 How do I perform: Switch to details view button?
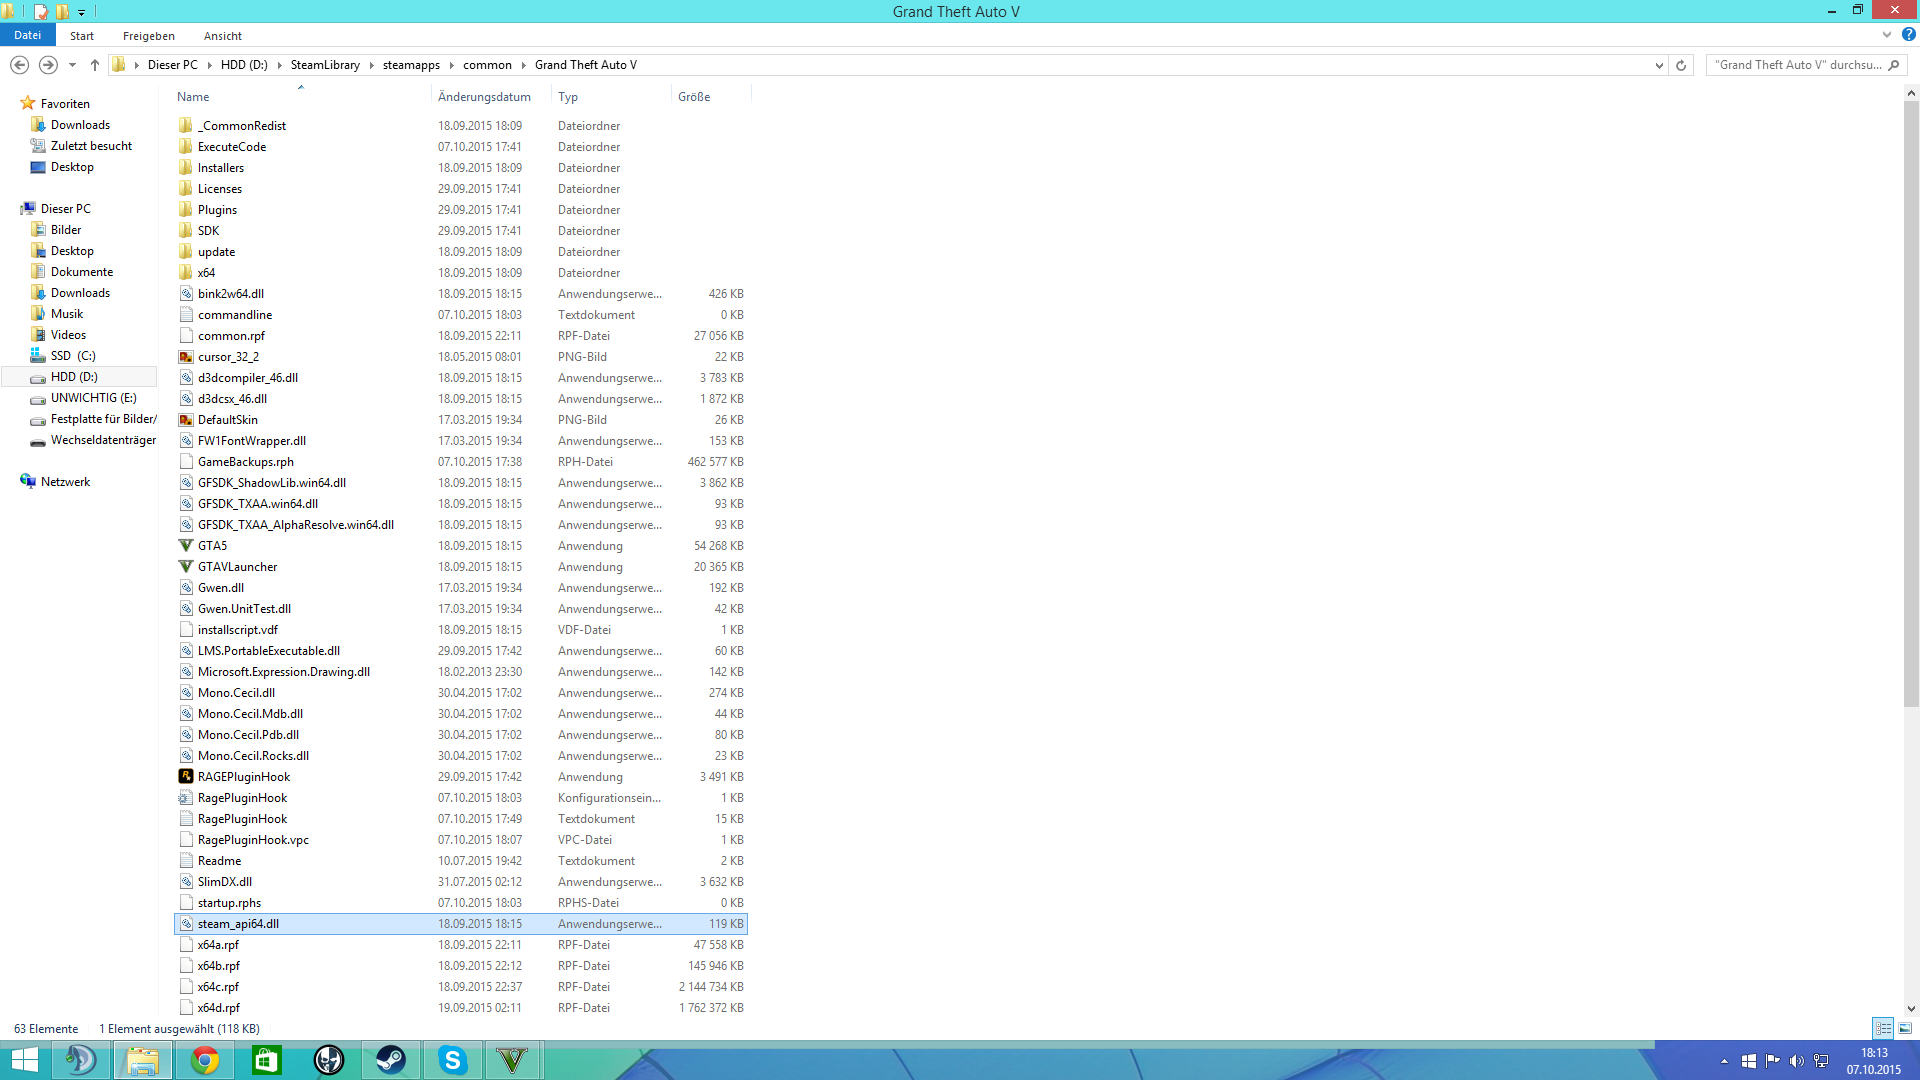click(x=1883, y=1028)
